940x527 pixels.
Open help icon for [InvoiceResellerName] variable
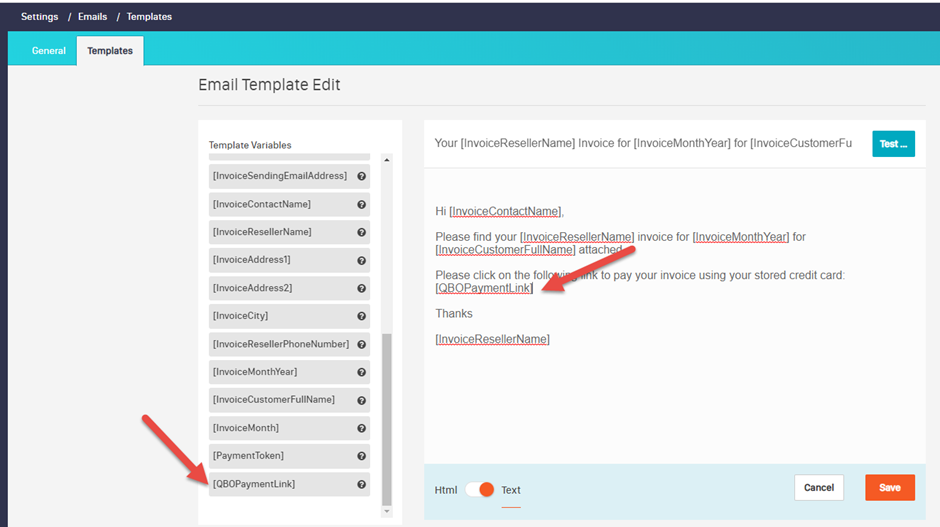(x=361, y=232)
